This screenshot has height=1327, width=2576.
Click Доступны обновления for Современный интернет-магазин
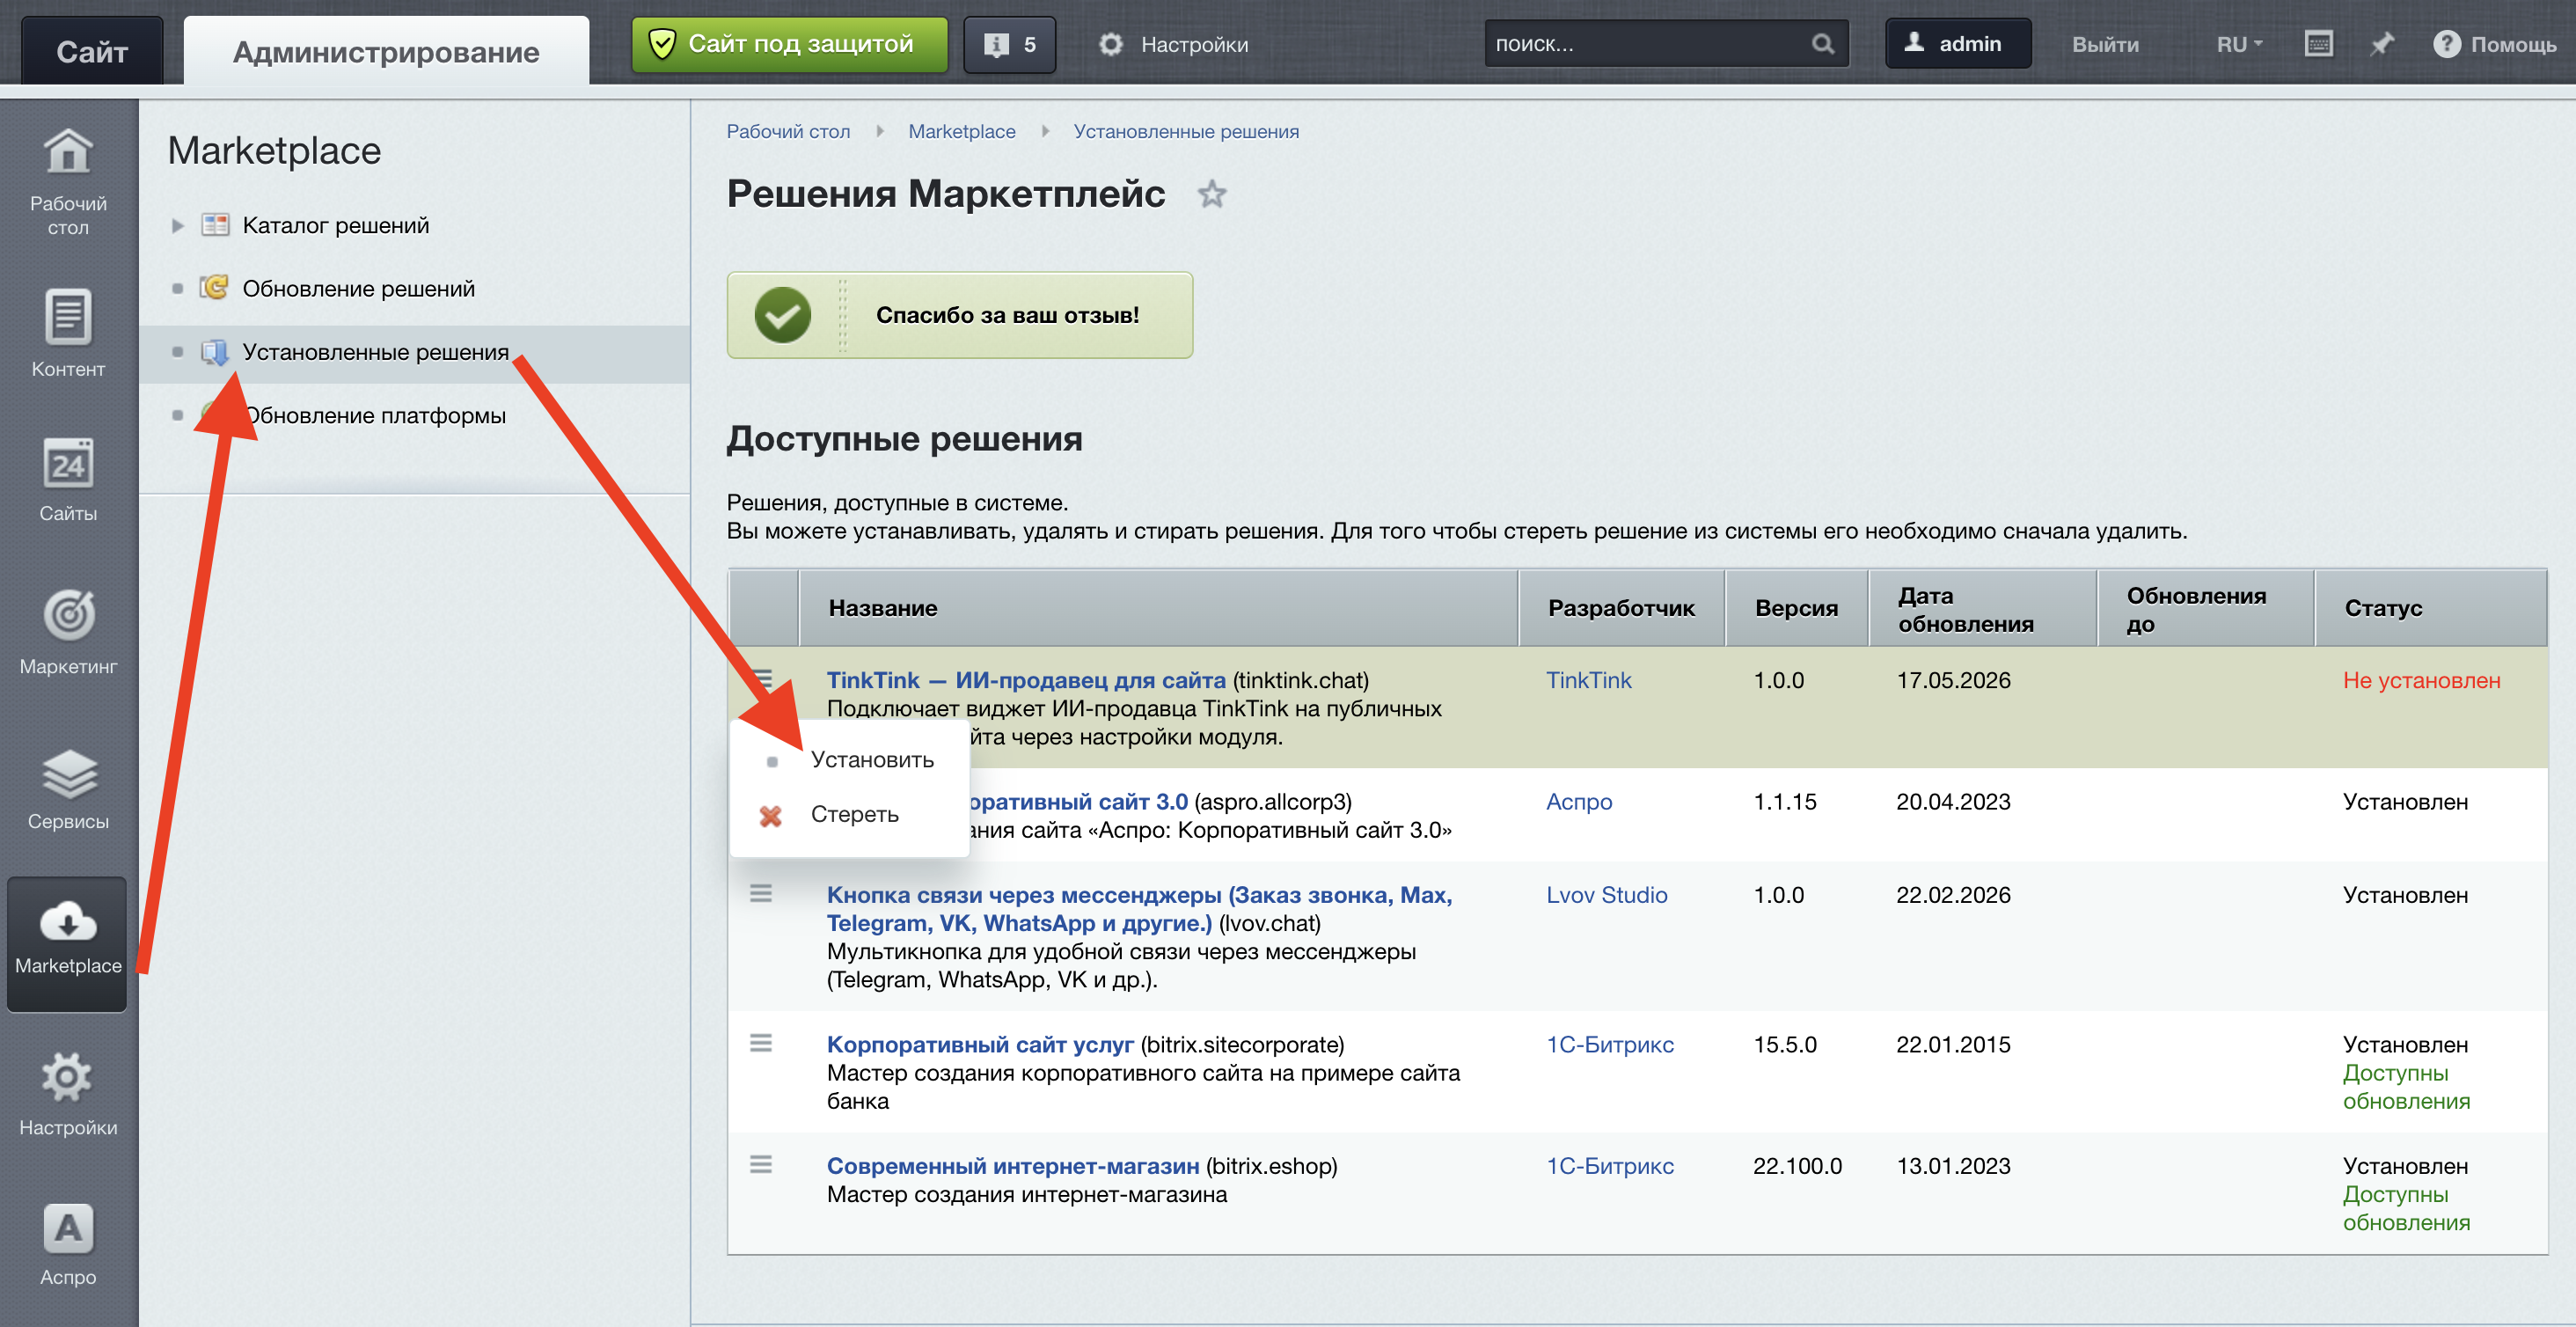tap(2406, 1208)
